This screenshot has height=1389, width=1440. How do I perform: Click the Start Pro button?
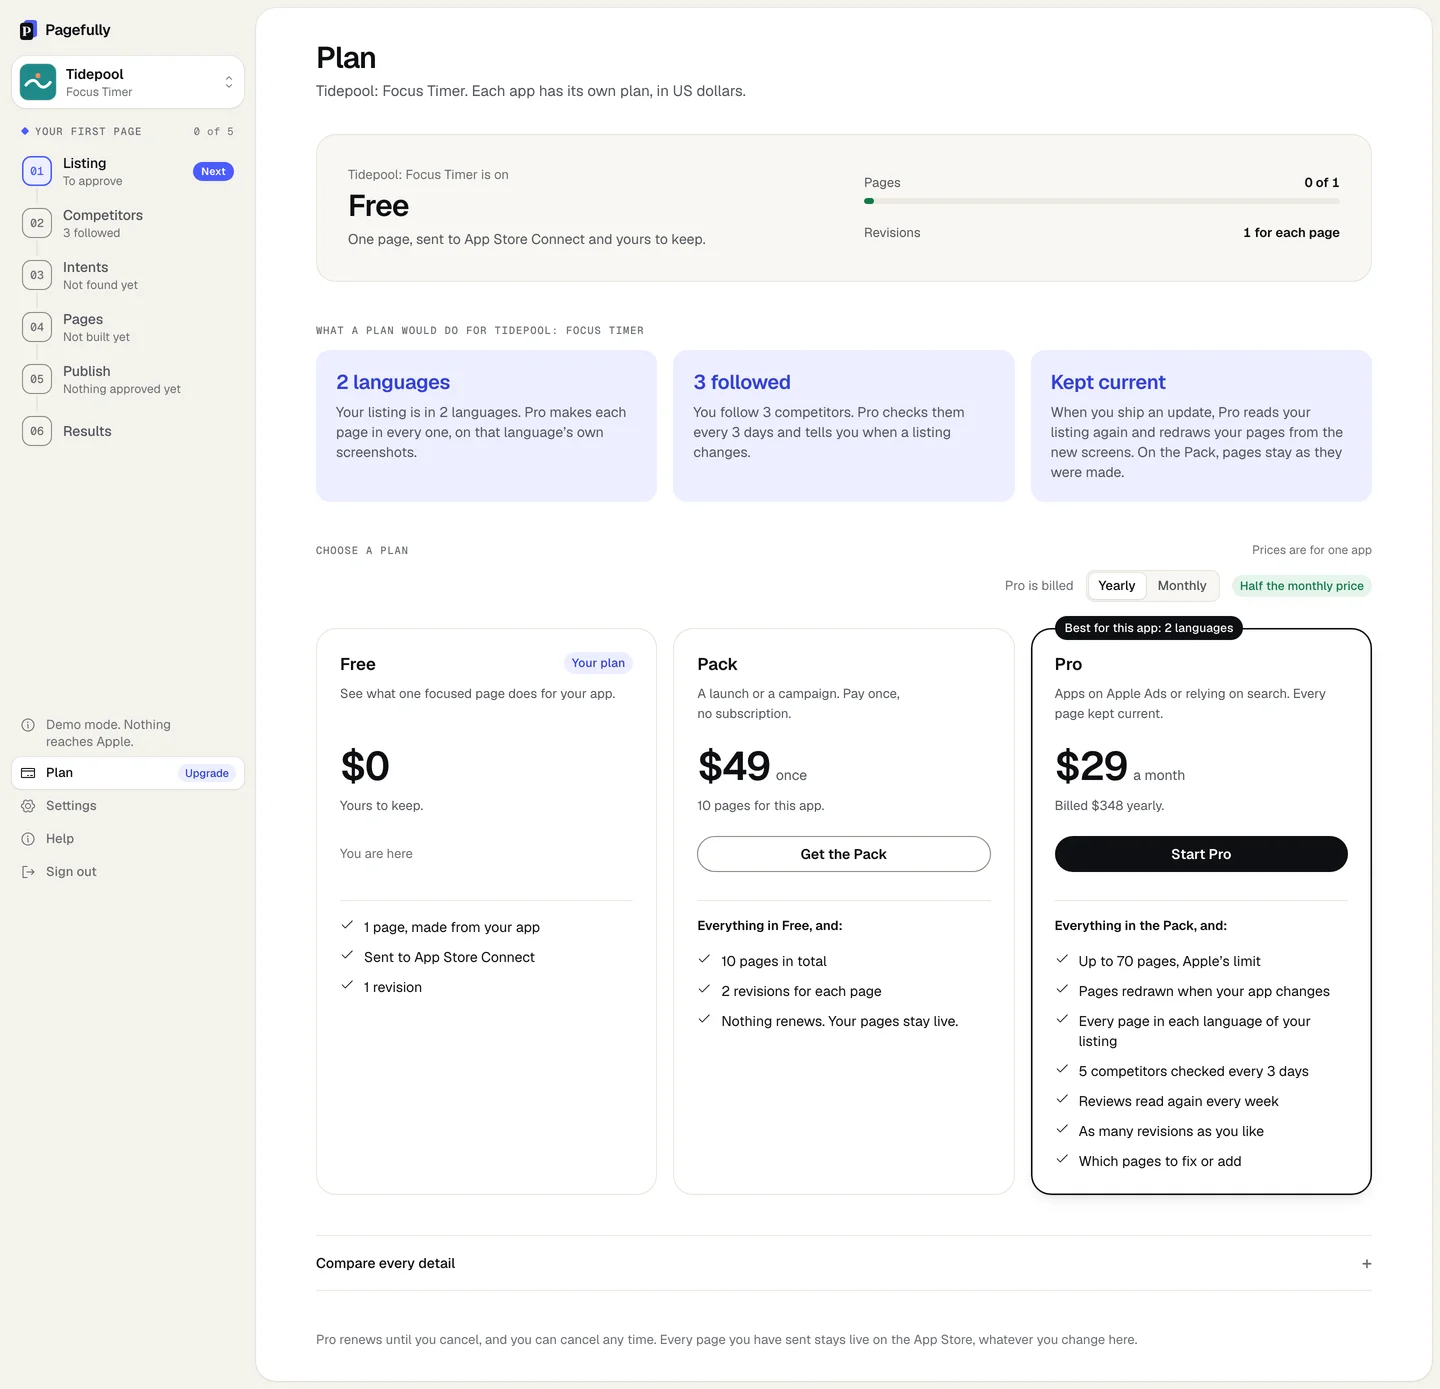tap(1201, 854)
